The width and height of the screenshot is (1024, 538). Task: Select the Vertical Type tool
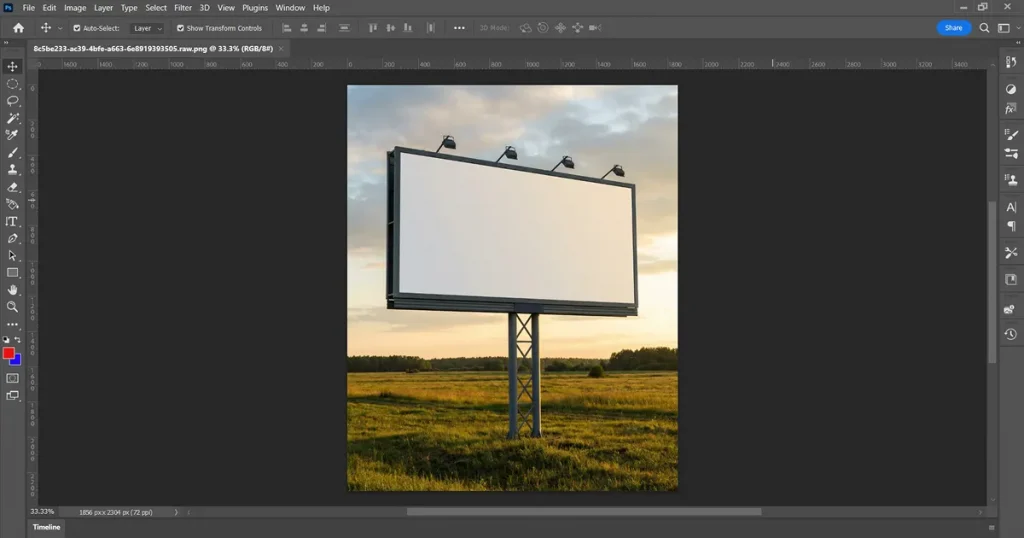[12, 222]
